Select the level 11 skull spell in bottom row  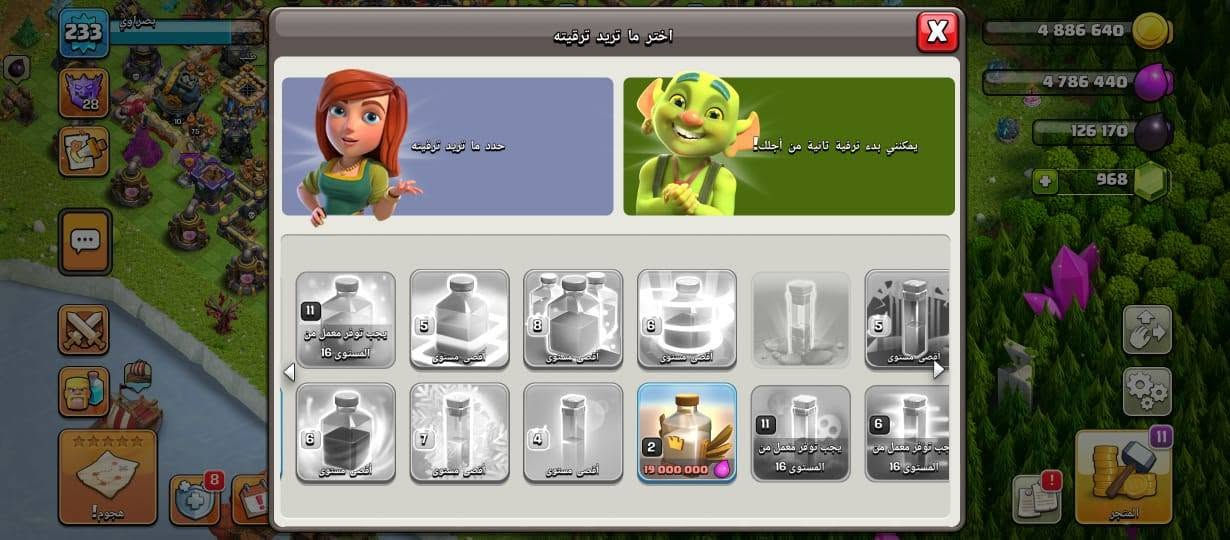point(800,432)
